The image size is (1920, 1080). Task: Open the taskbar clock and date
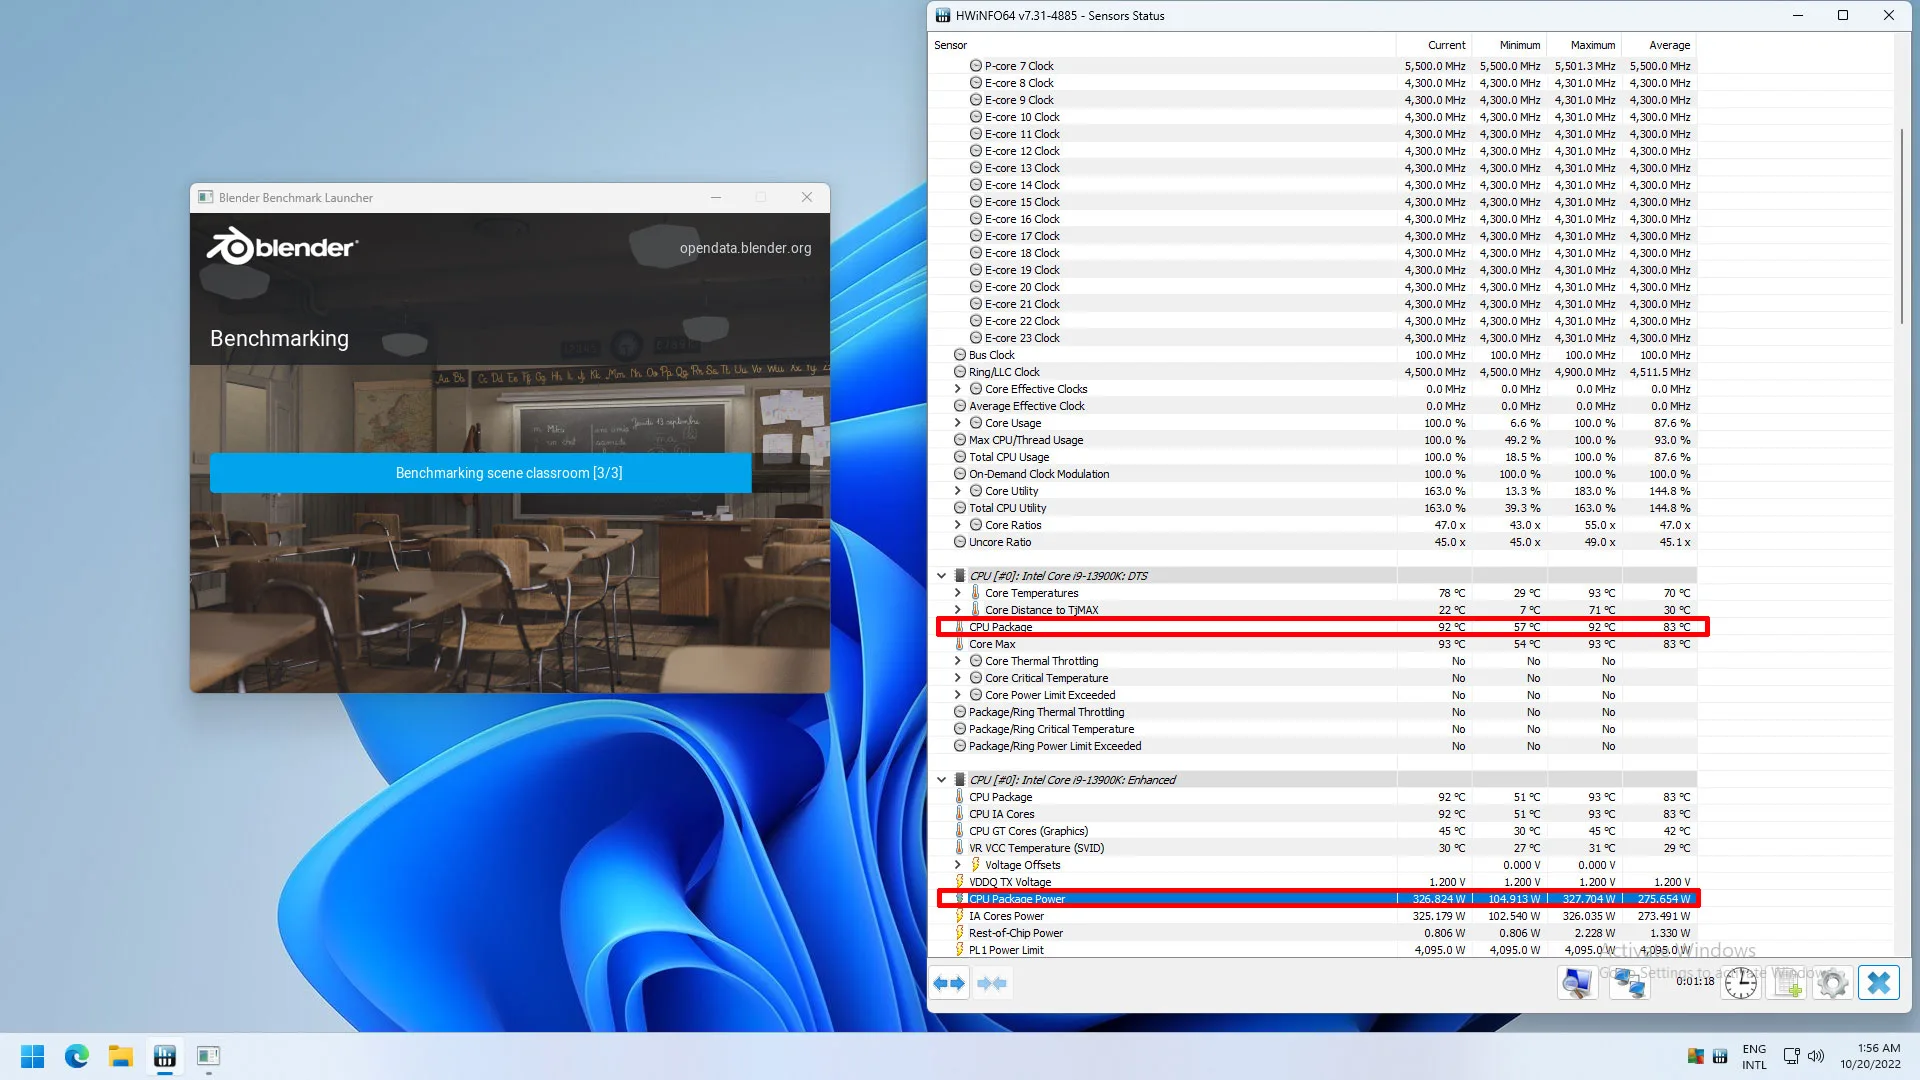click(x=1870, y=1056)
